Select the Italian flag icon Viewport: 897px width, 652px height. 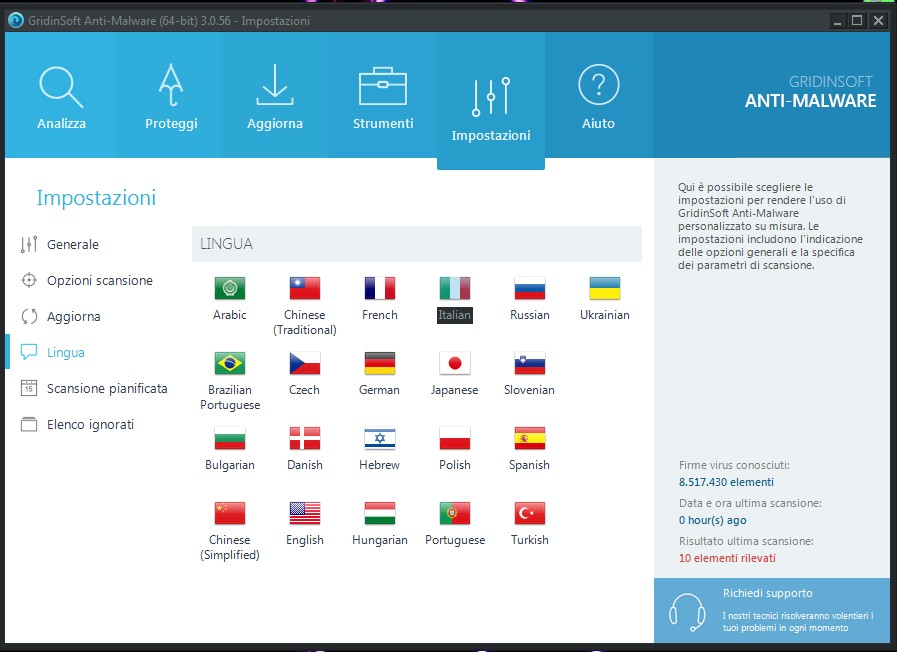(x=455, y=288)
